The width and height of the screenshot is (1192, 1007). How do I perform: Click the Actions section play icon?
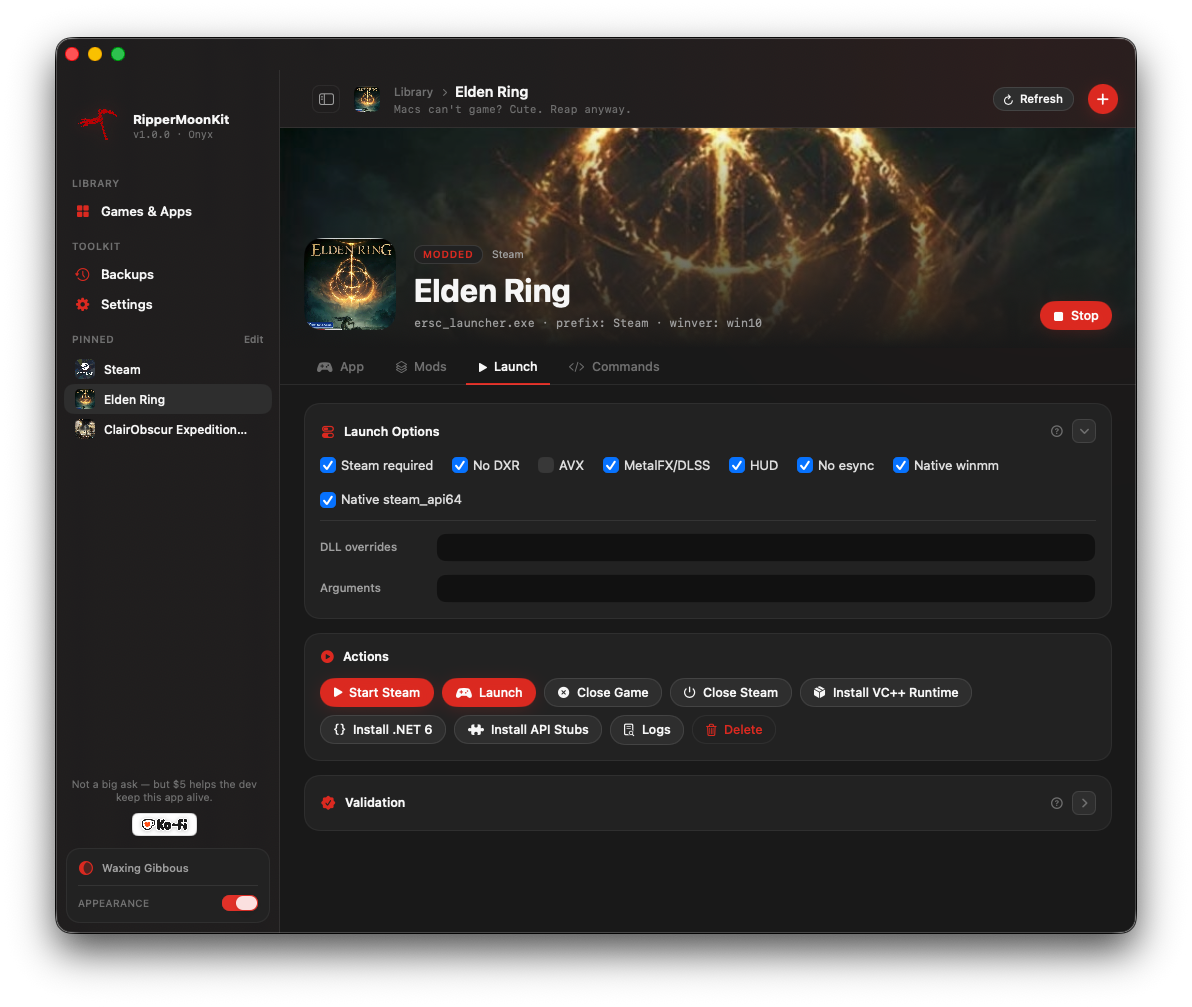tap(328, 657)
